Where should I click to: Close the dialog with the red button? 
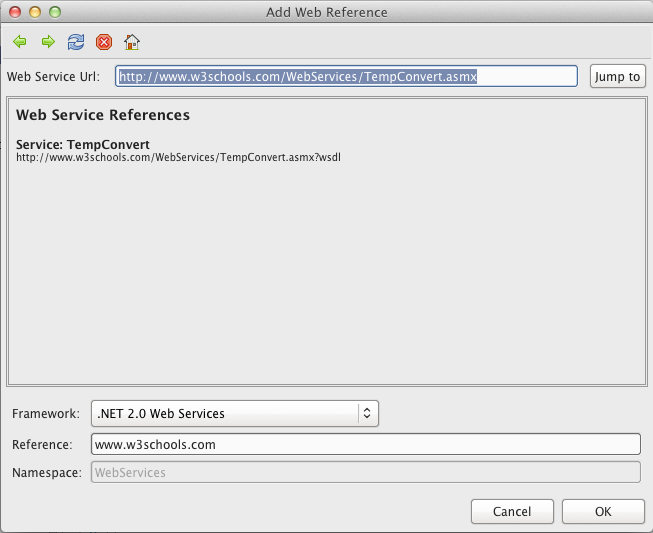[x=15, y=12]
